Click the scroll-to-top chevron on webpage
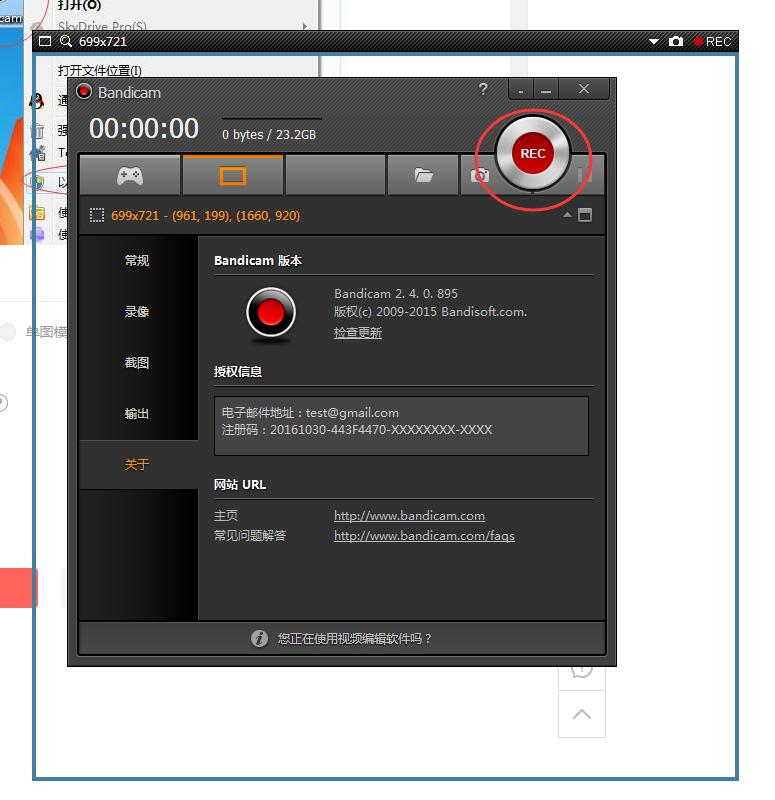This screenshot has height=800, width=775. tap(582, 714)
